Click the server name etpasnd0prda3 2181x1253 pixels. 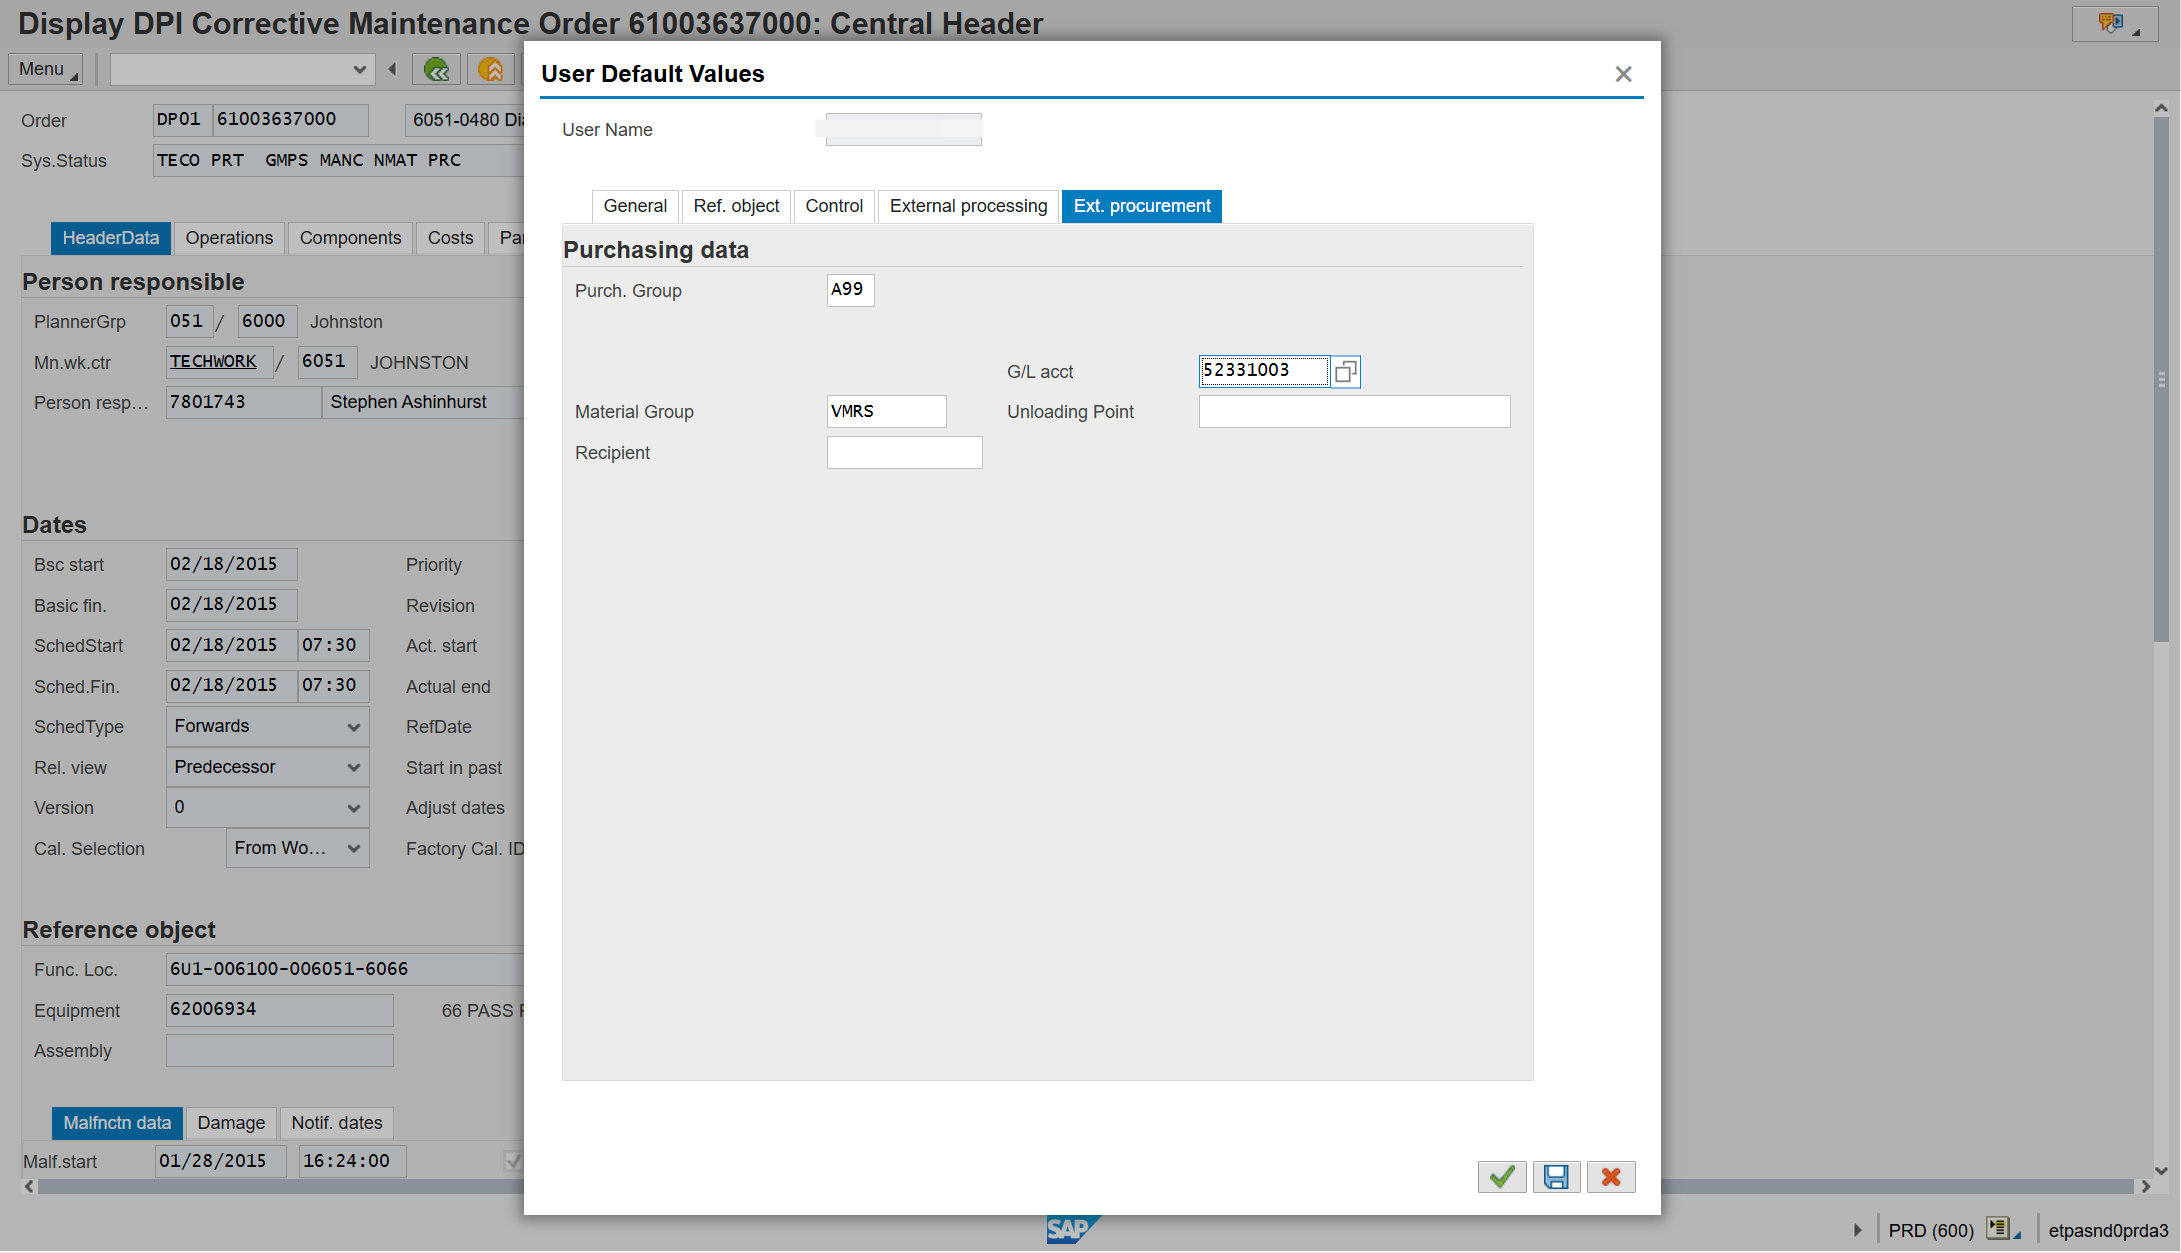[2108, 1231]
